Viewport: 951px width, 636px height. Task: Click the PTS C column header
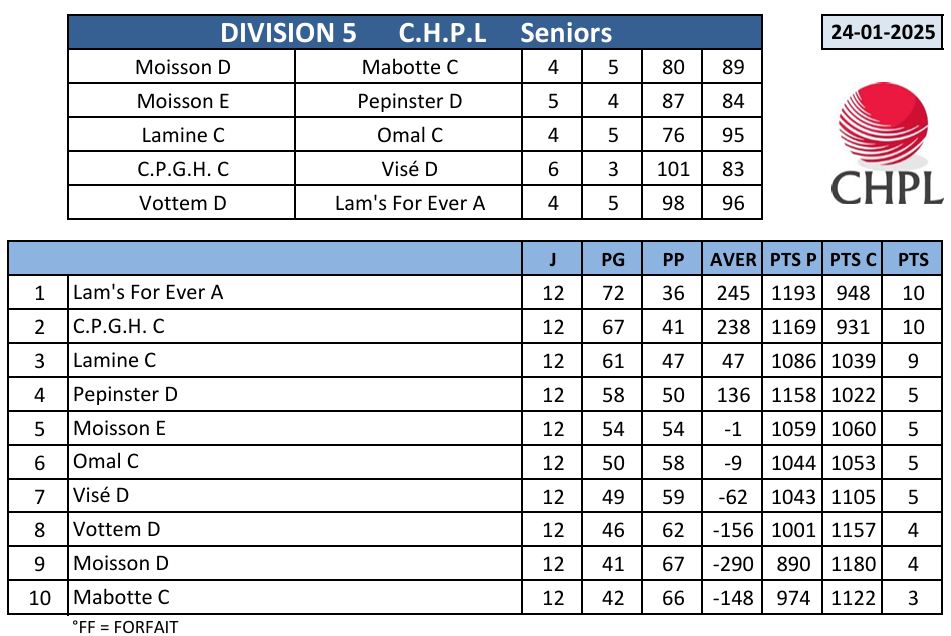(854, 259)
